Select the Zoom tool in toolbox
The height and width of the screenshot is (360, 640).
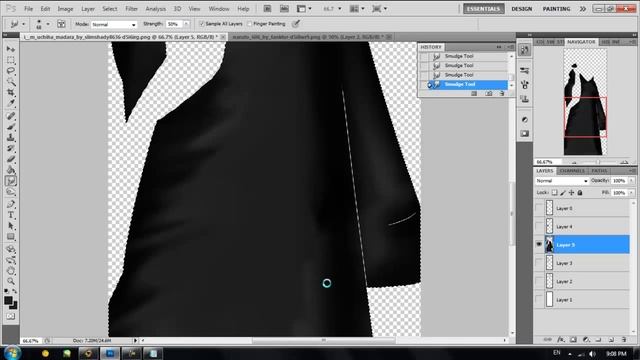[11, 281]
